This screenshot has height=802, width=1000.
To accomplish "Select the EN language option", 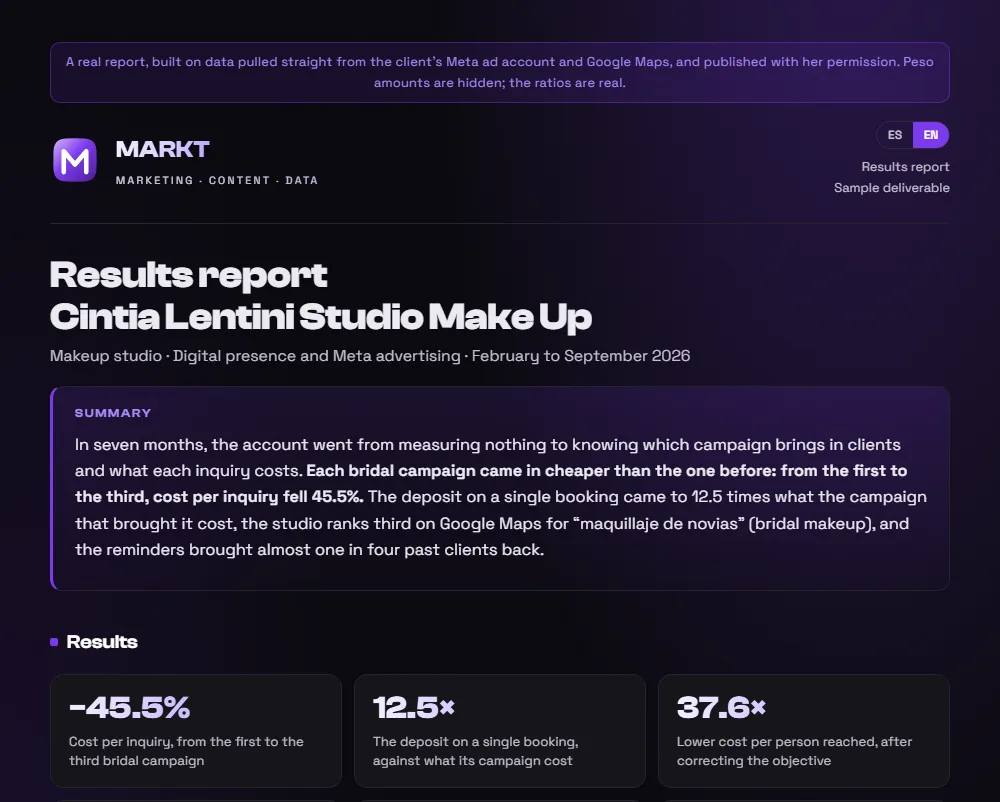I will pos(930,135).
